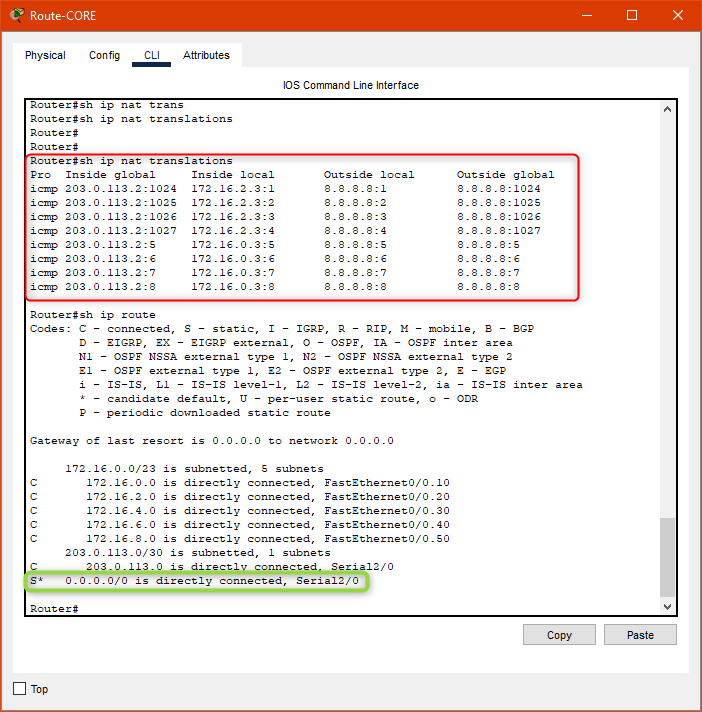
Task: Click the Copy button
Action: tap(559, 635)
